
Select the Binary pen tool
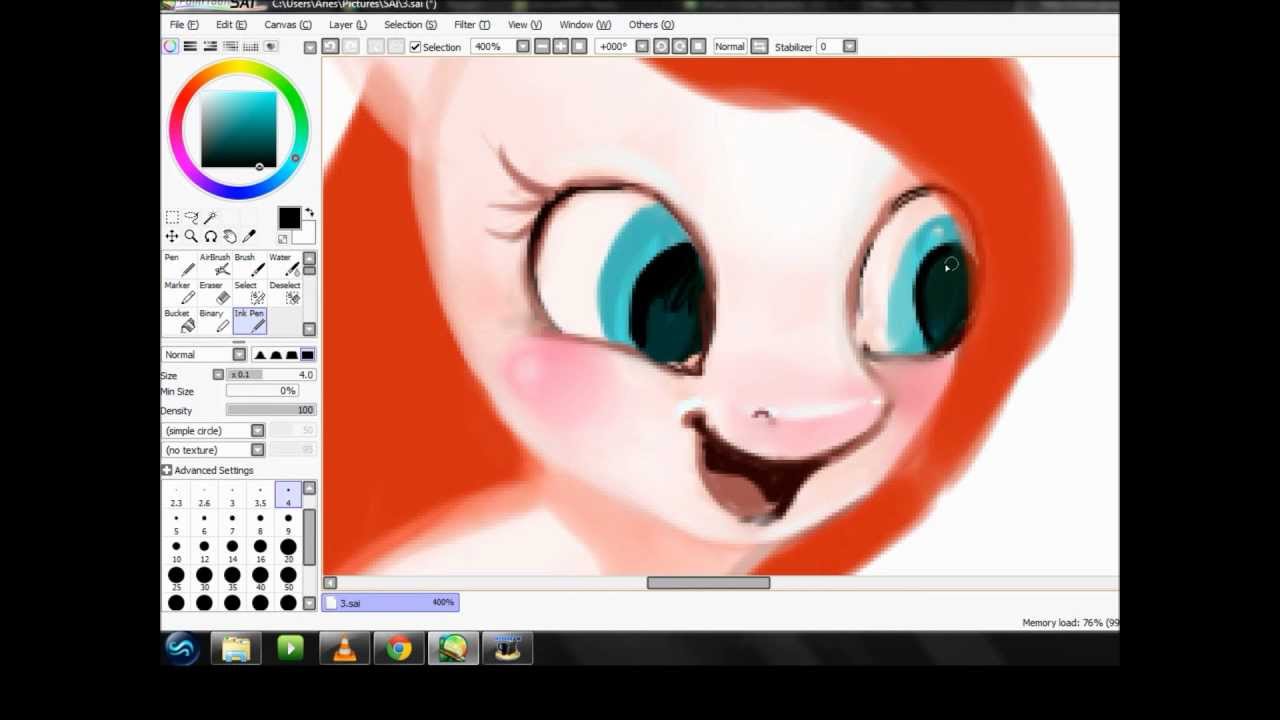(x=214, y=320)
